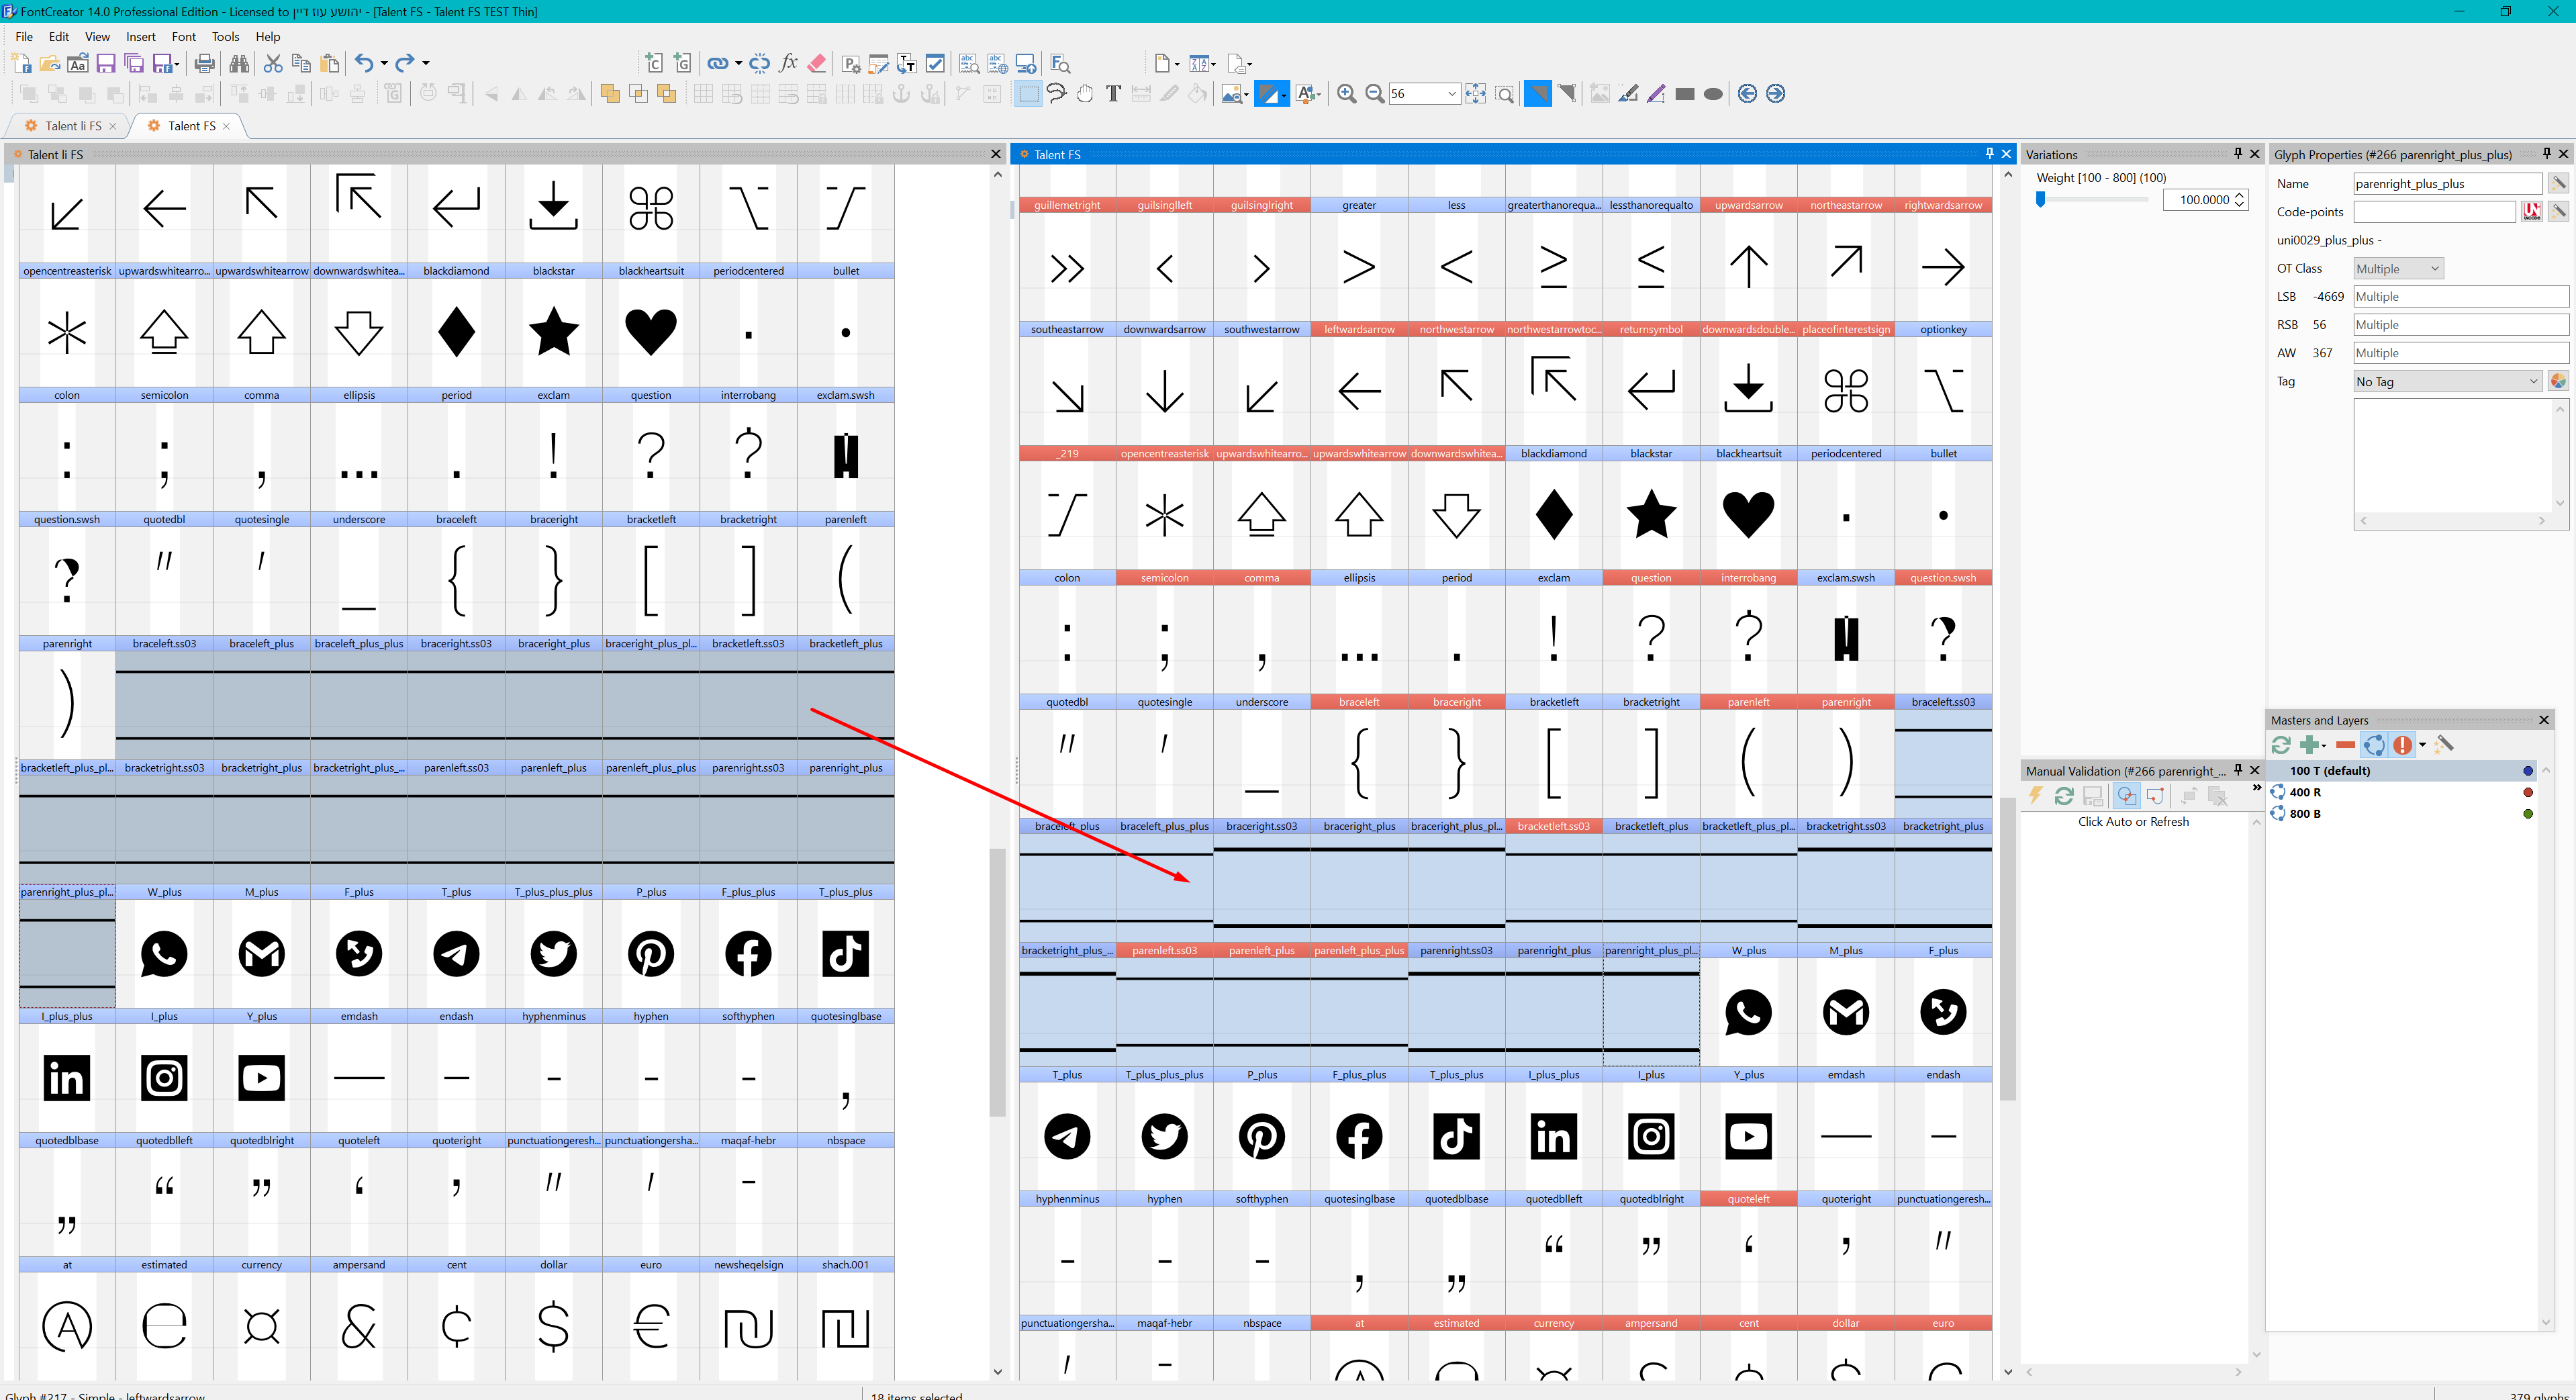Click wand button beside Name field
The image size is (2576, 1400).
[x=2558, y=184]
